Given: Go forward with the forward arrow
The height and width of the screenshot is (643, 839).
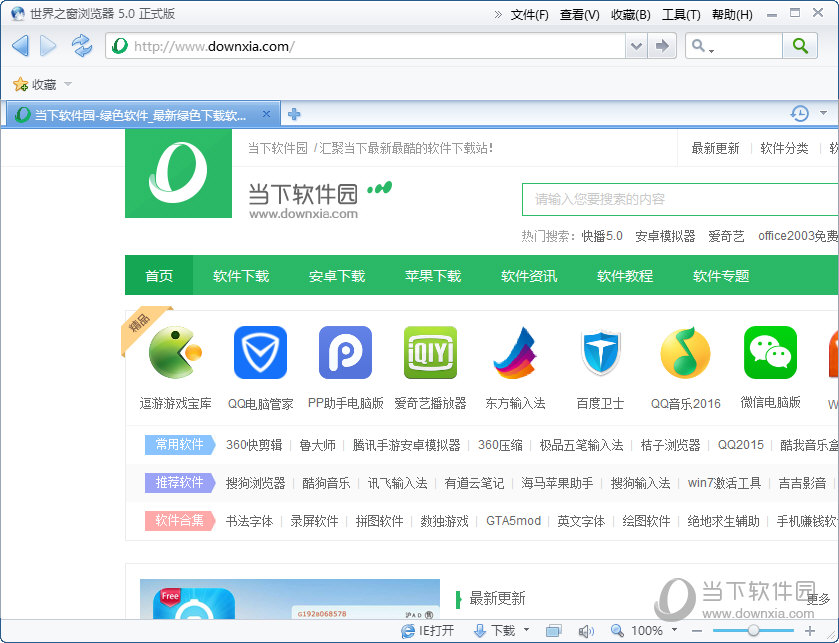Looking at the screenshot, I should [48, 45].
